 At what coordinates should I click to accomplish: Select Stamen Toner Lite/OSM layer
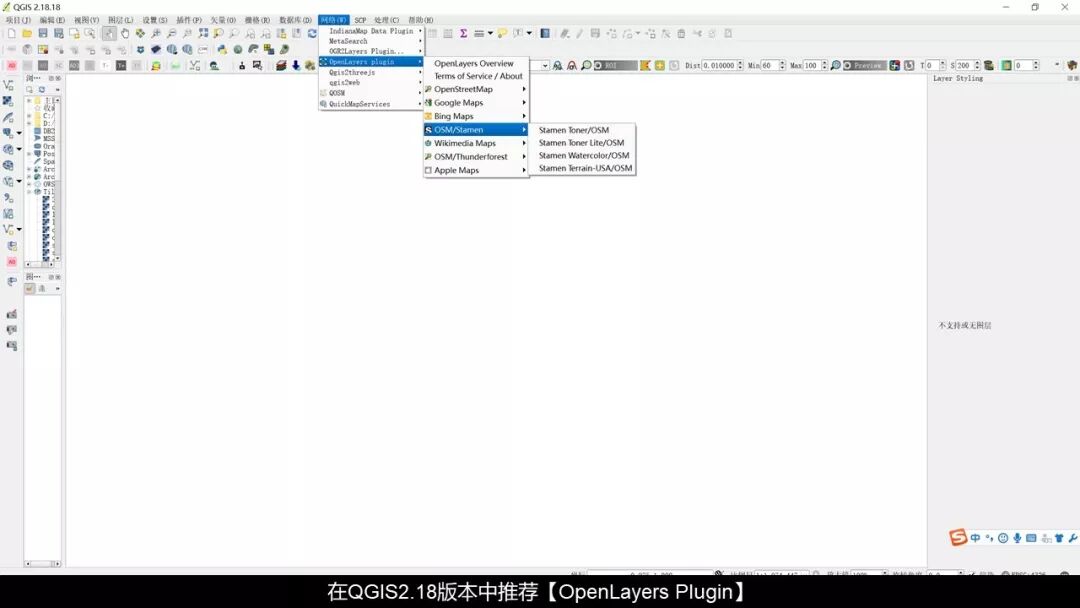583,143
